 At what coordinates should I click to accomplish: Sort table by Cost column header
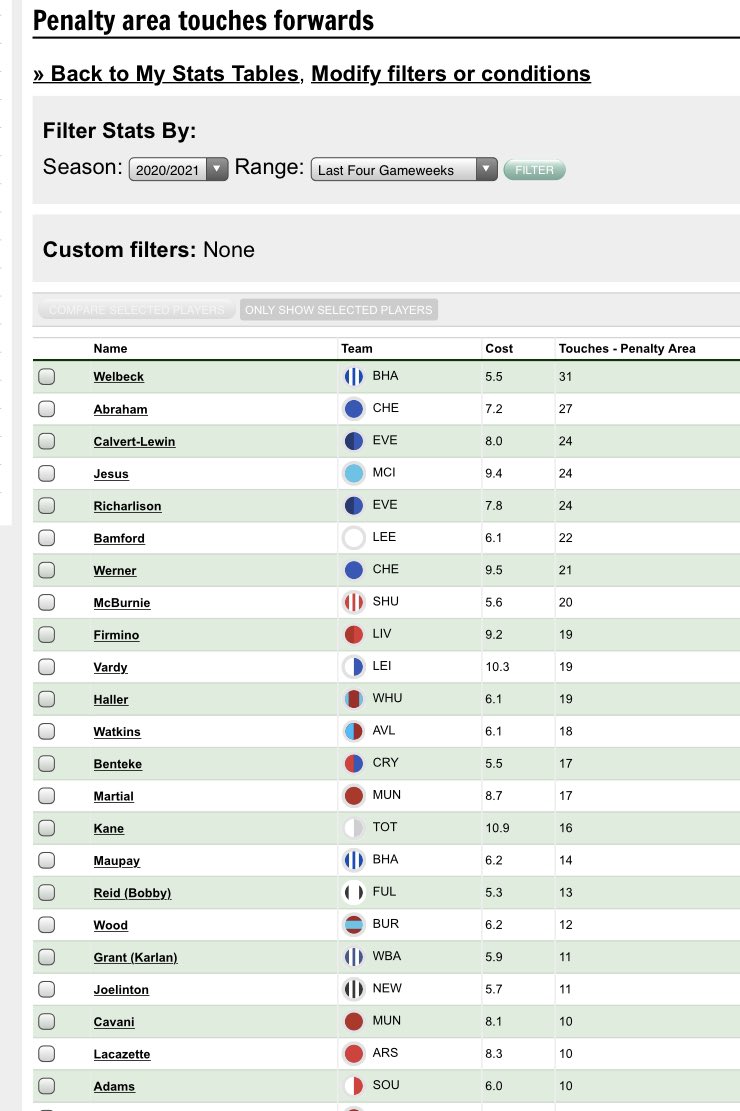499,349
